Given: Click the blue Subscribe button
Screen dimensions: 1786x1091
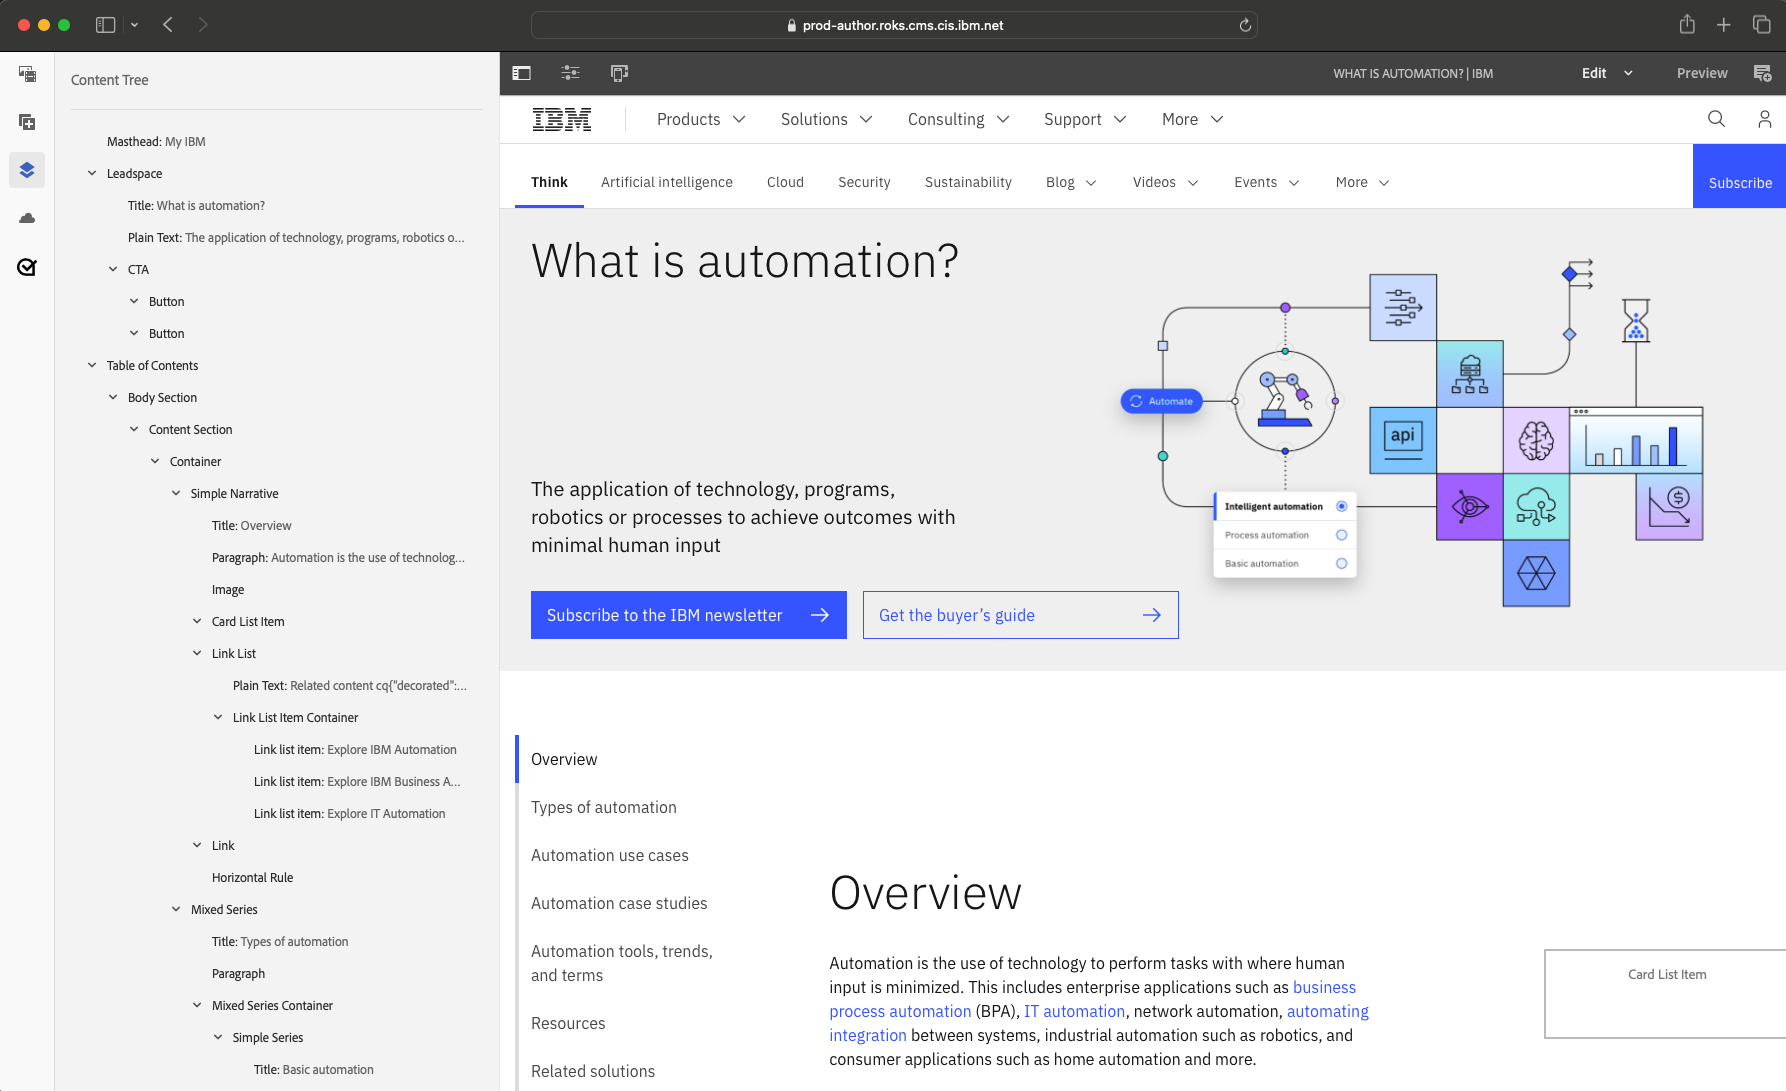Looking at the screenshot, I should [x=1739, y=176].
